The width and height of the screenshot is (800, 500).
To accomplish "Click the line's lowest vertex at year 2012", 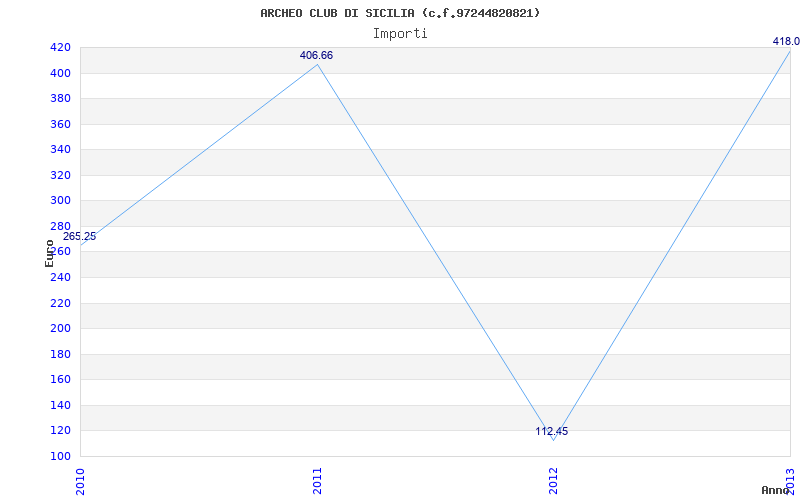I will (x=554, y=440).
